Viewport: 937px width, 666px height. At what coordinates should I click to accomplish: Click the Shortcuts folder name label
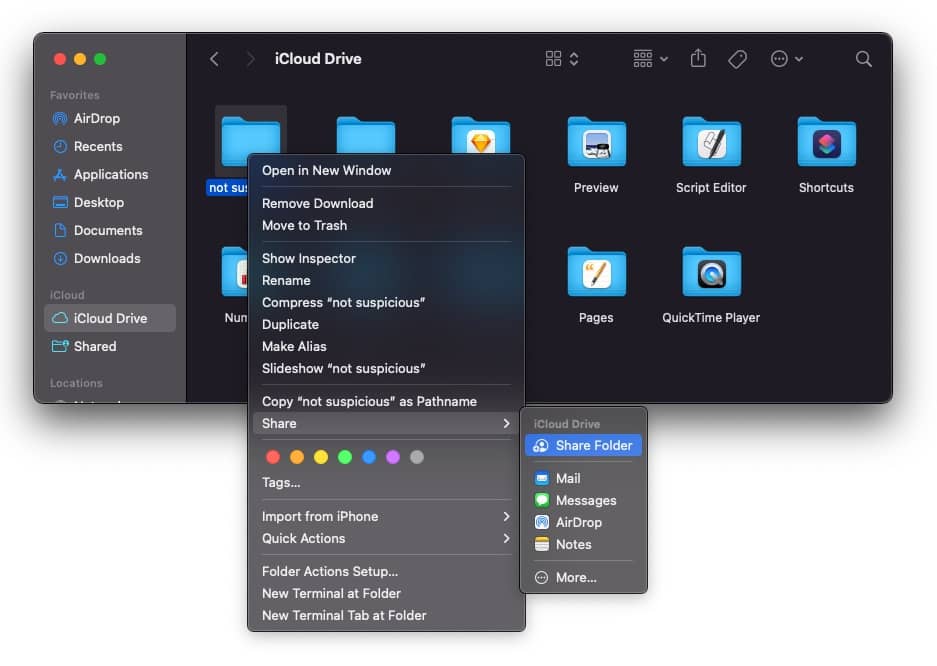[826, 188]
